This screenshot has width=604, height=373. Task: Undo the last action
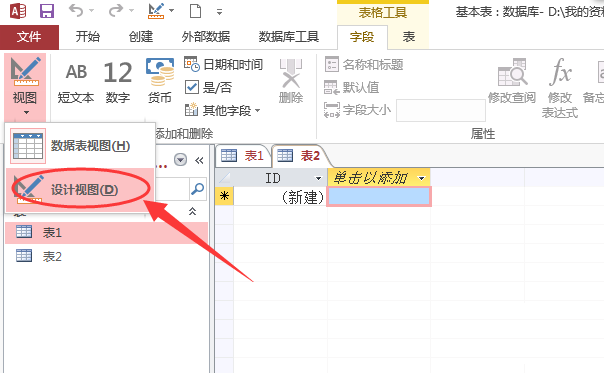tap(76, 11)
